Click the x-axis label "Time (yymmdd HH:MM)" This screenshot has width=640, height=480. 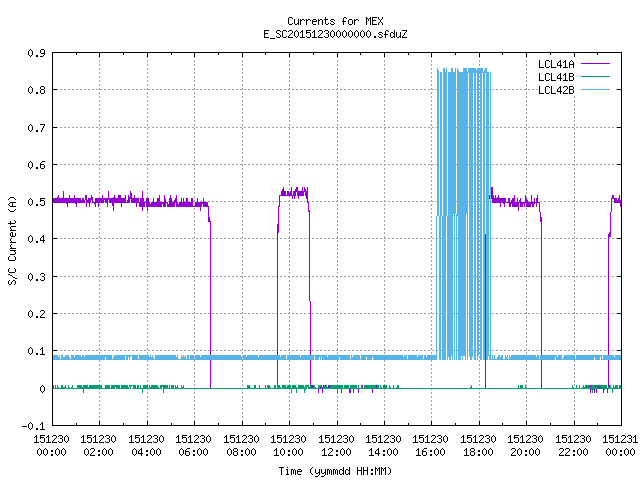click(x=335, y=471)
